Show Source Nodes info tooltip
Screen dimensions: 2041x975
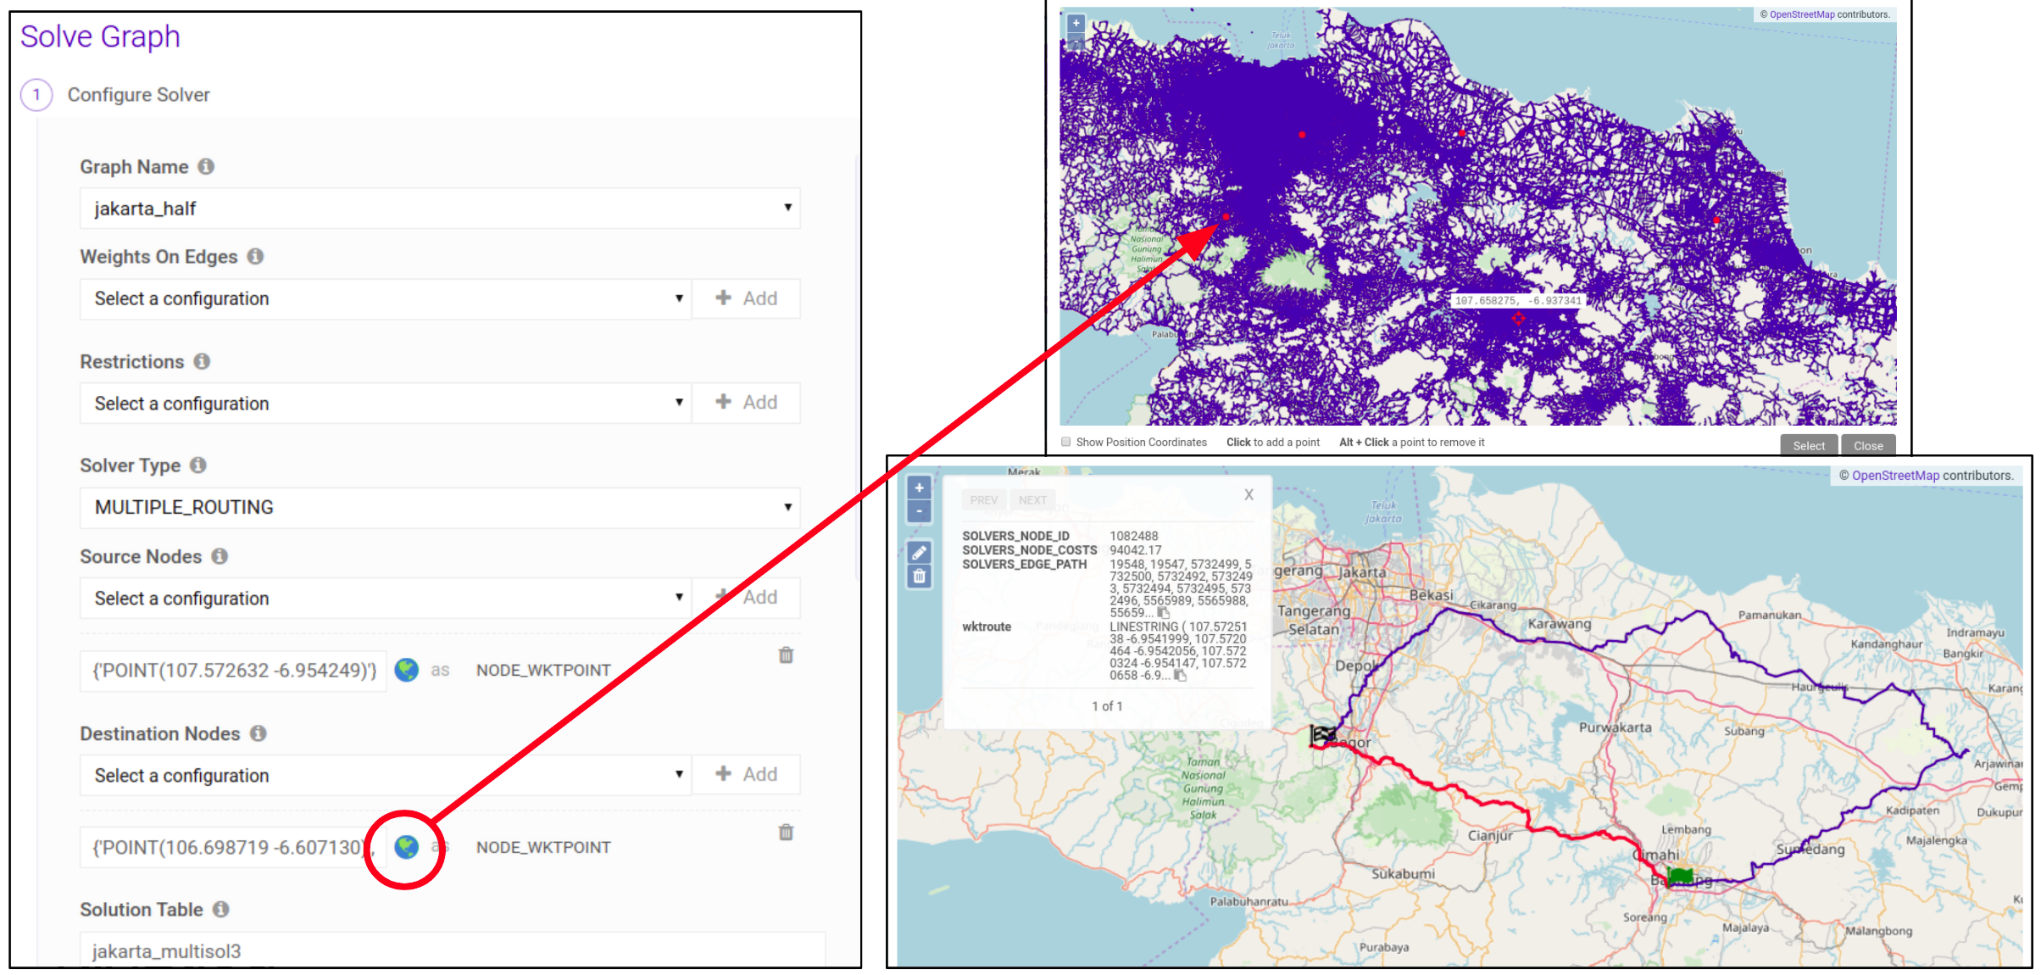tap(220, 557)
